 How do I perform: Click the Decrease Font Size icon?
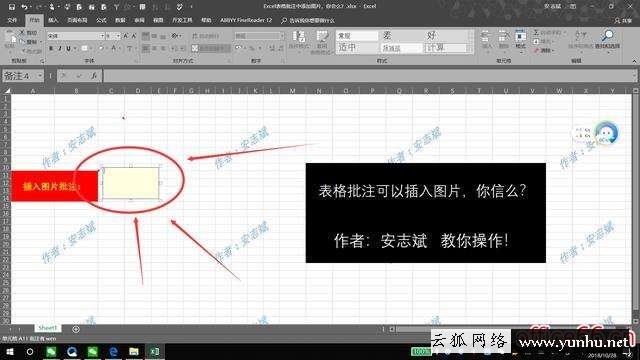(x=133, y=36)
